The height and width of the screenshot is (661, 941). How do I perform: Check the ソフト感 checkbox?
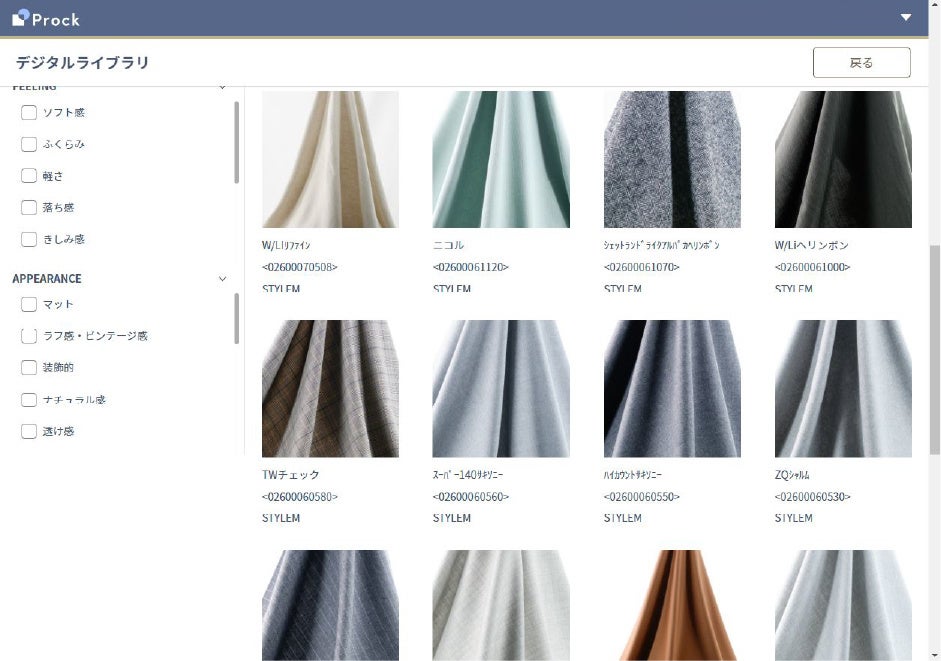click(29, 112)
